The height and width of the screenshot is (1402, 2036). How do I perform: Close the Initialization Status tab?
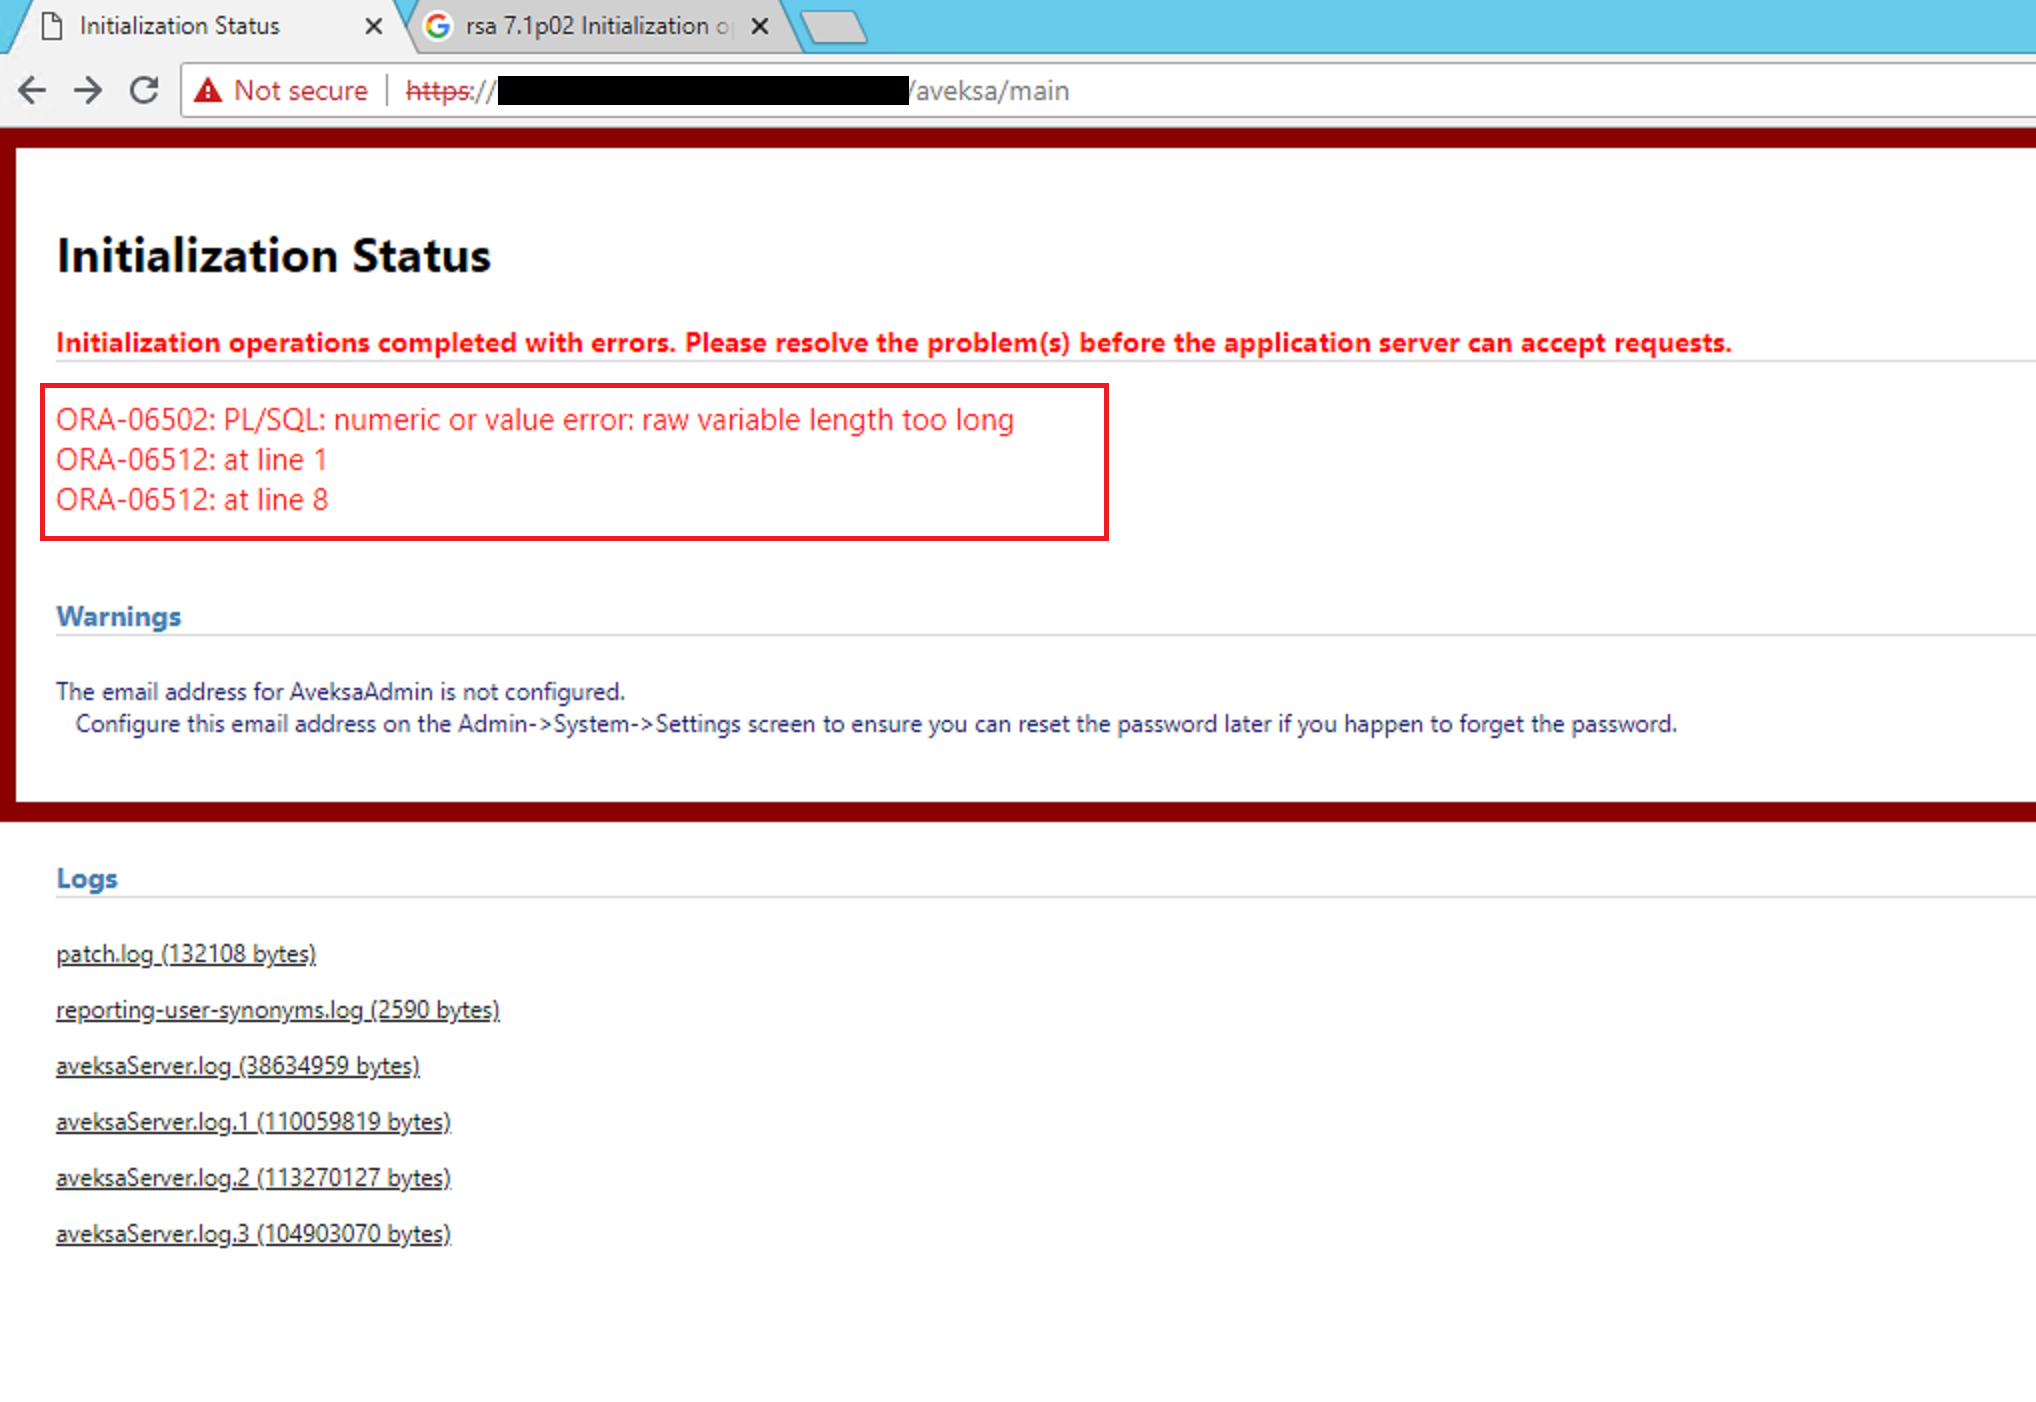pos(373,26)
